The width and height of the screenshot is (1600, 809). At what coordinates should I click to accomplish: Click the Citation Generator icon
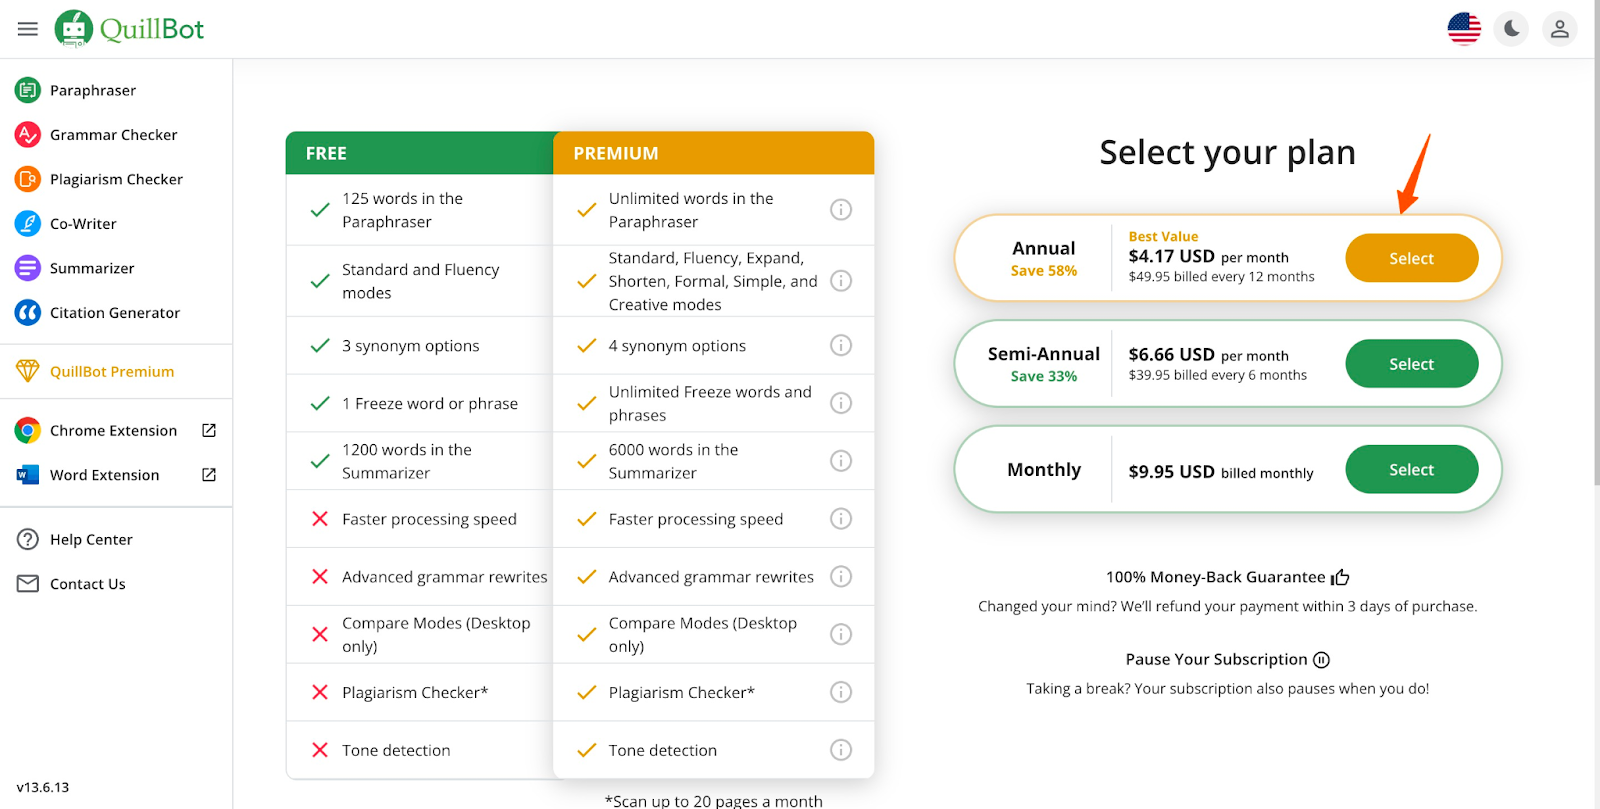pyautogui.click(x=28, y=313)
